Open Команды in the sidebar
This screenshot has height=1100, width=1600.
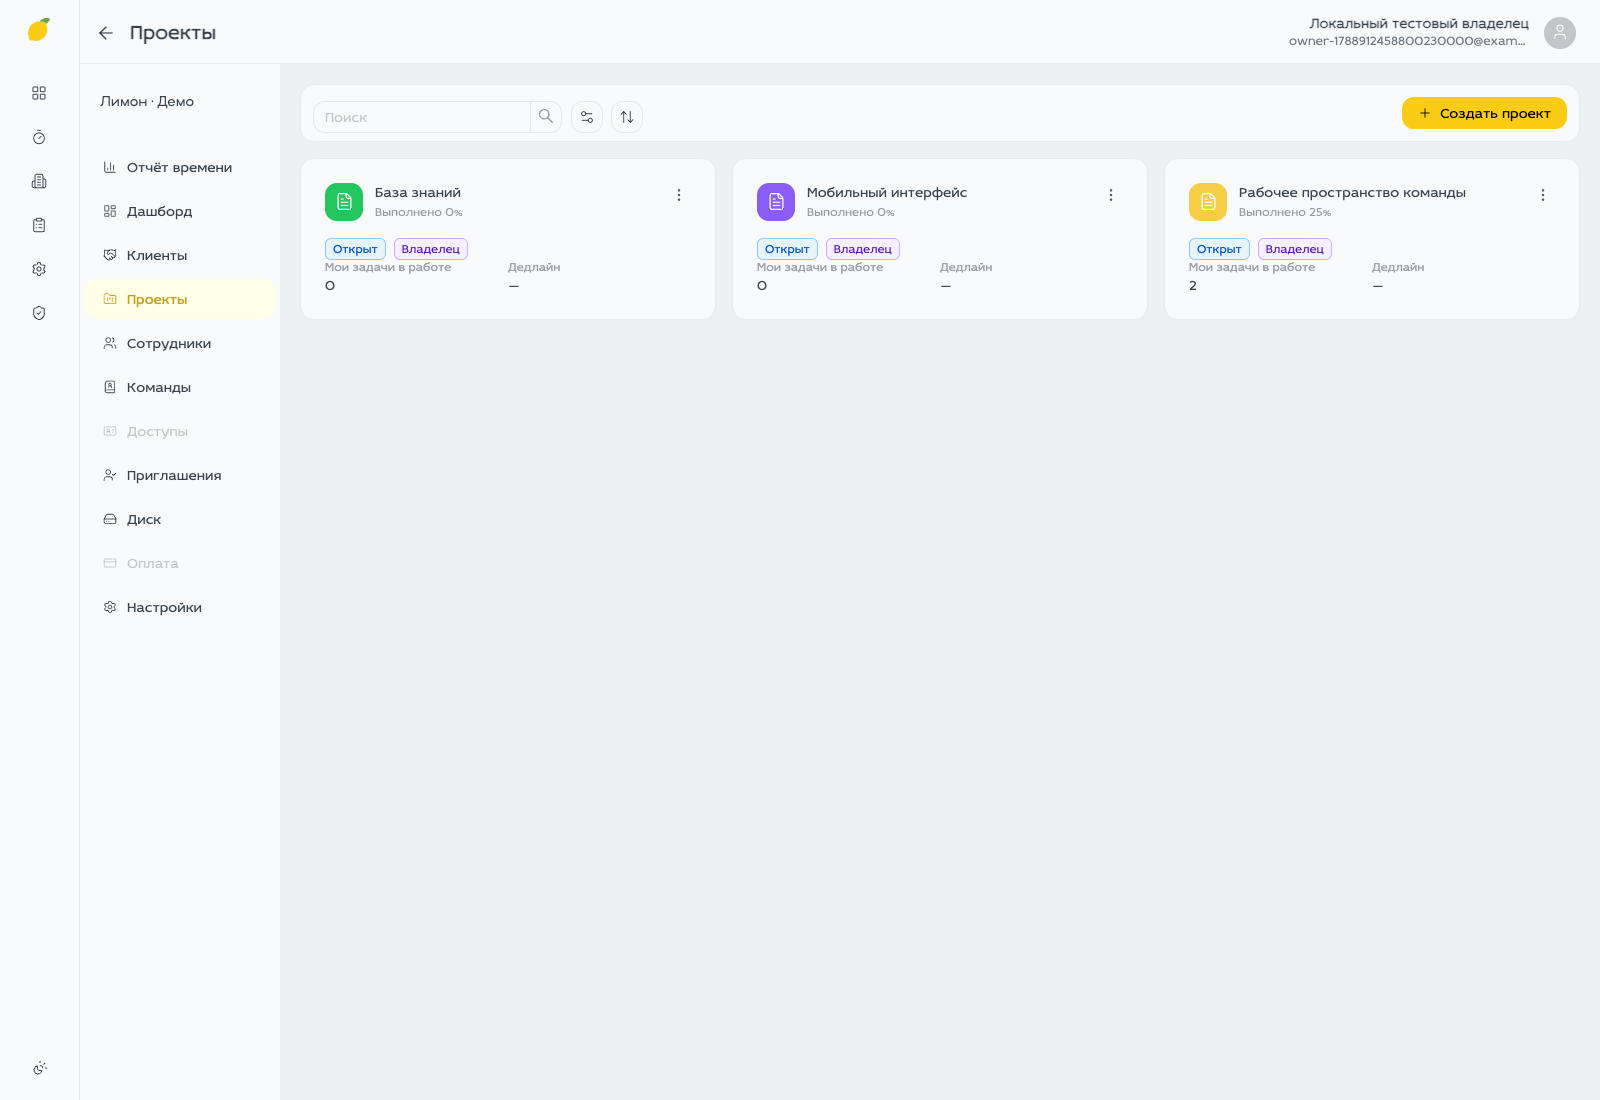(180, 387)
